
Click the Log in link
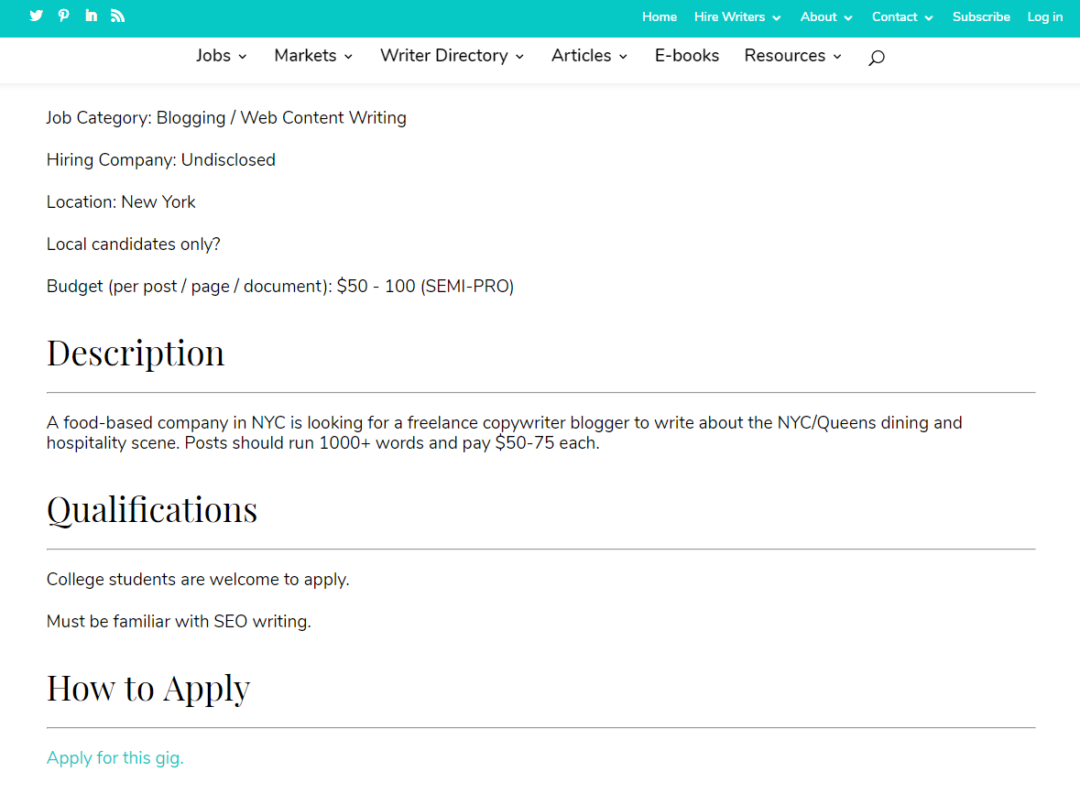coord(1044,17)
